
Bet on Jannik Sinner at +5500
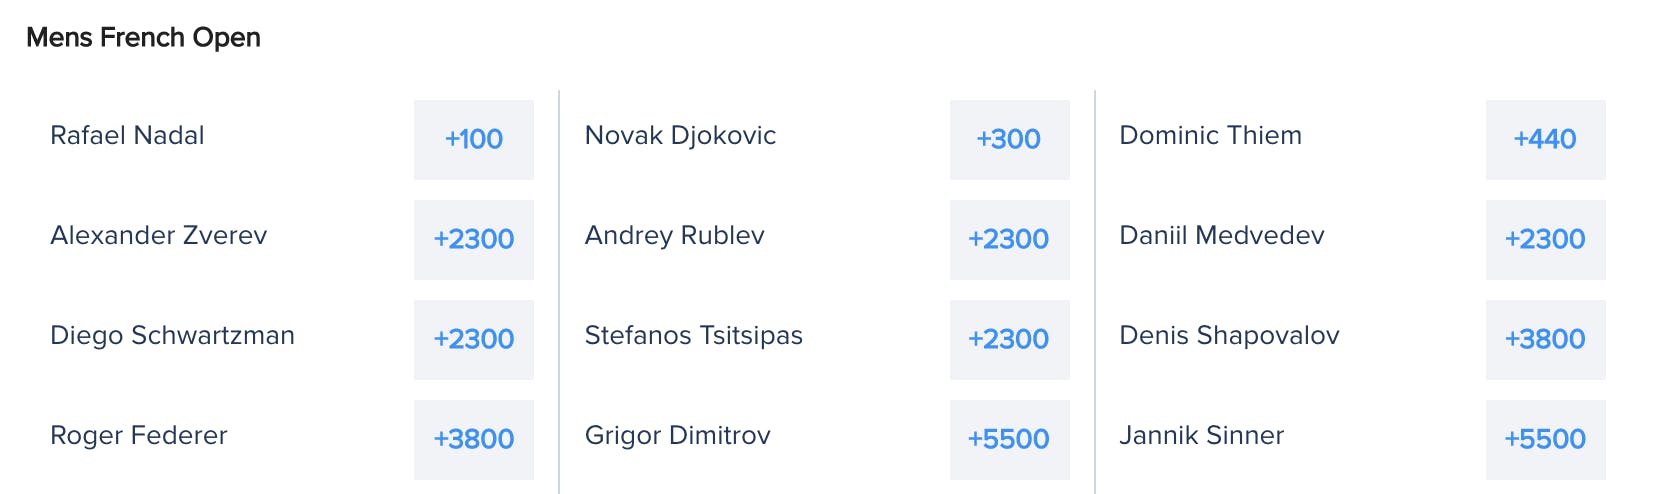pos(1546,440)
